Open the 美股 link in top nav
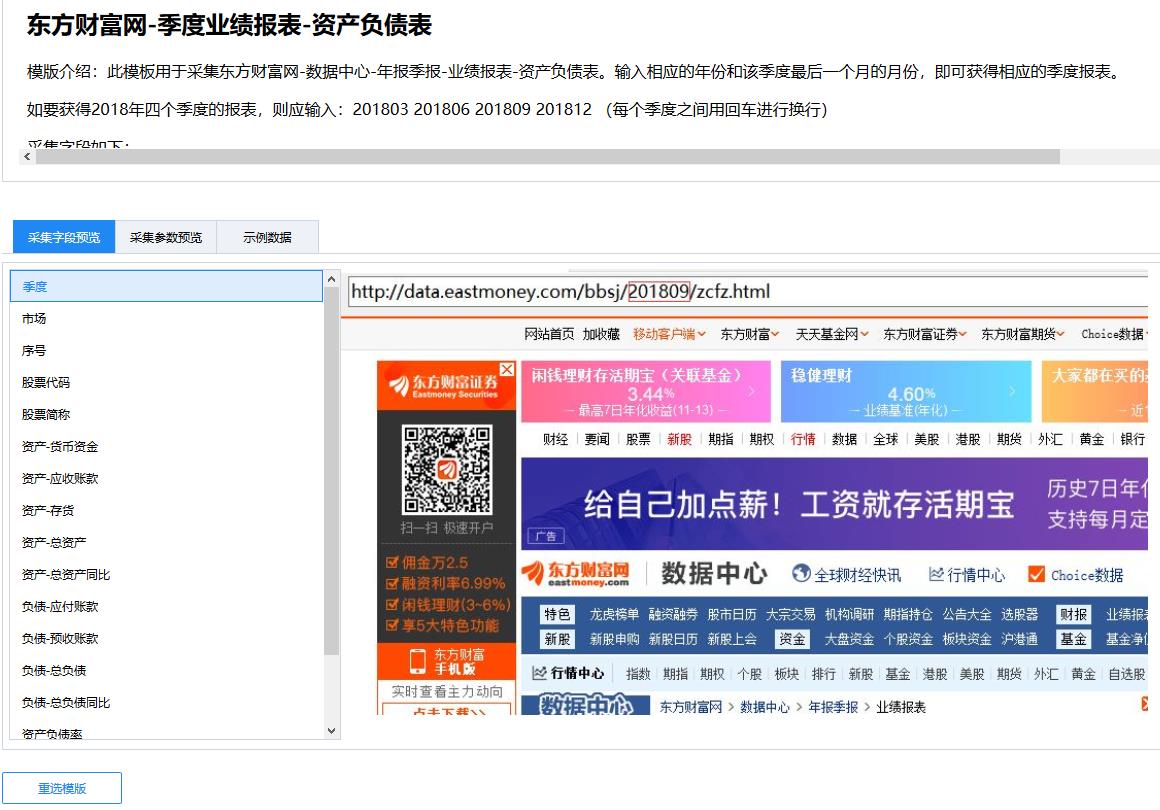Viewport: 1160px width, 810px height. tap(926, 439)
